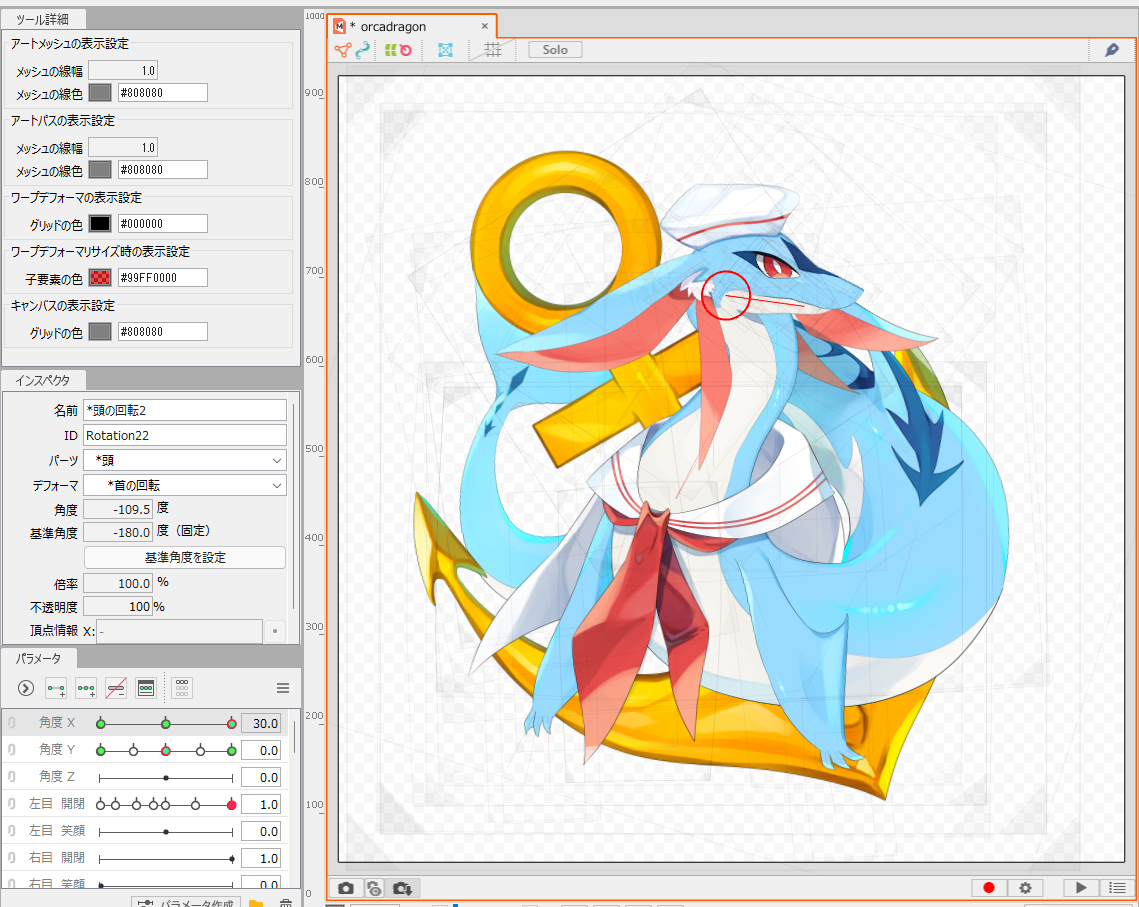Screen dimensions: 1139x907
Task: Toggle the lock clip on 左目 開閉 row
Action: 12,804
